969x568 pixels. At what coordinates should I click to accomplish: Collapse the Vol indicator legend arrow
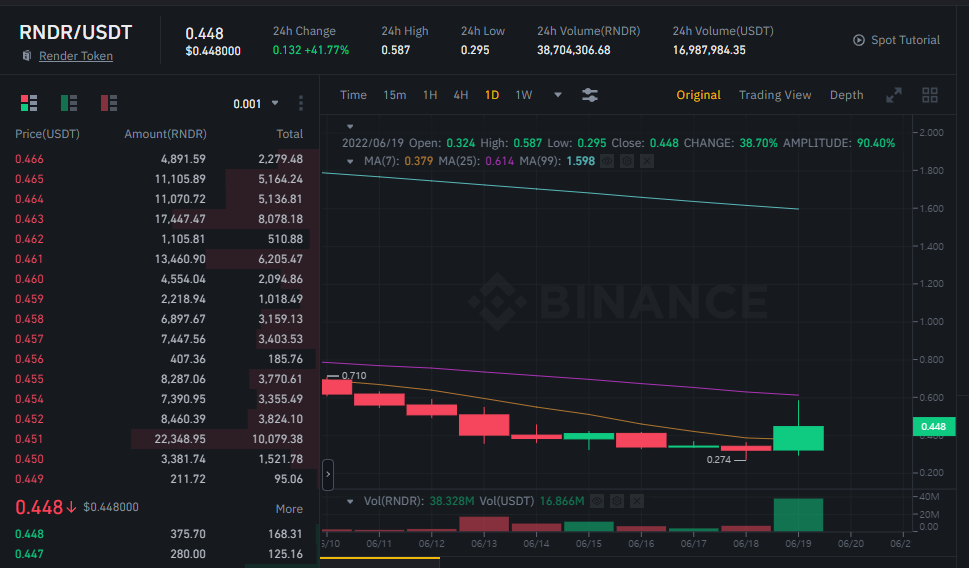[x=350, y=501]
